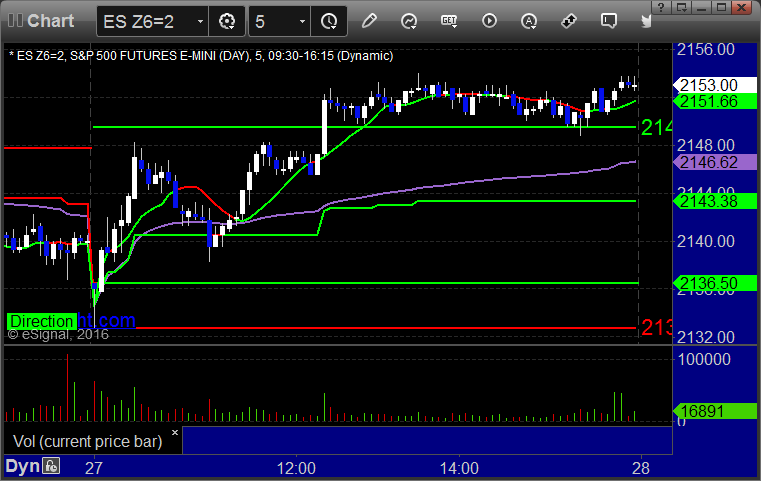Open the chart studies icon menu
The height and width of the screenshot is (481, 761).
(409, 21)
